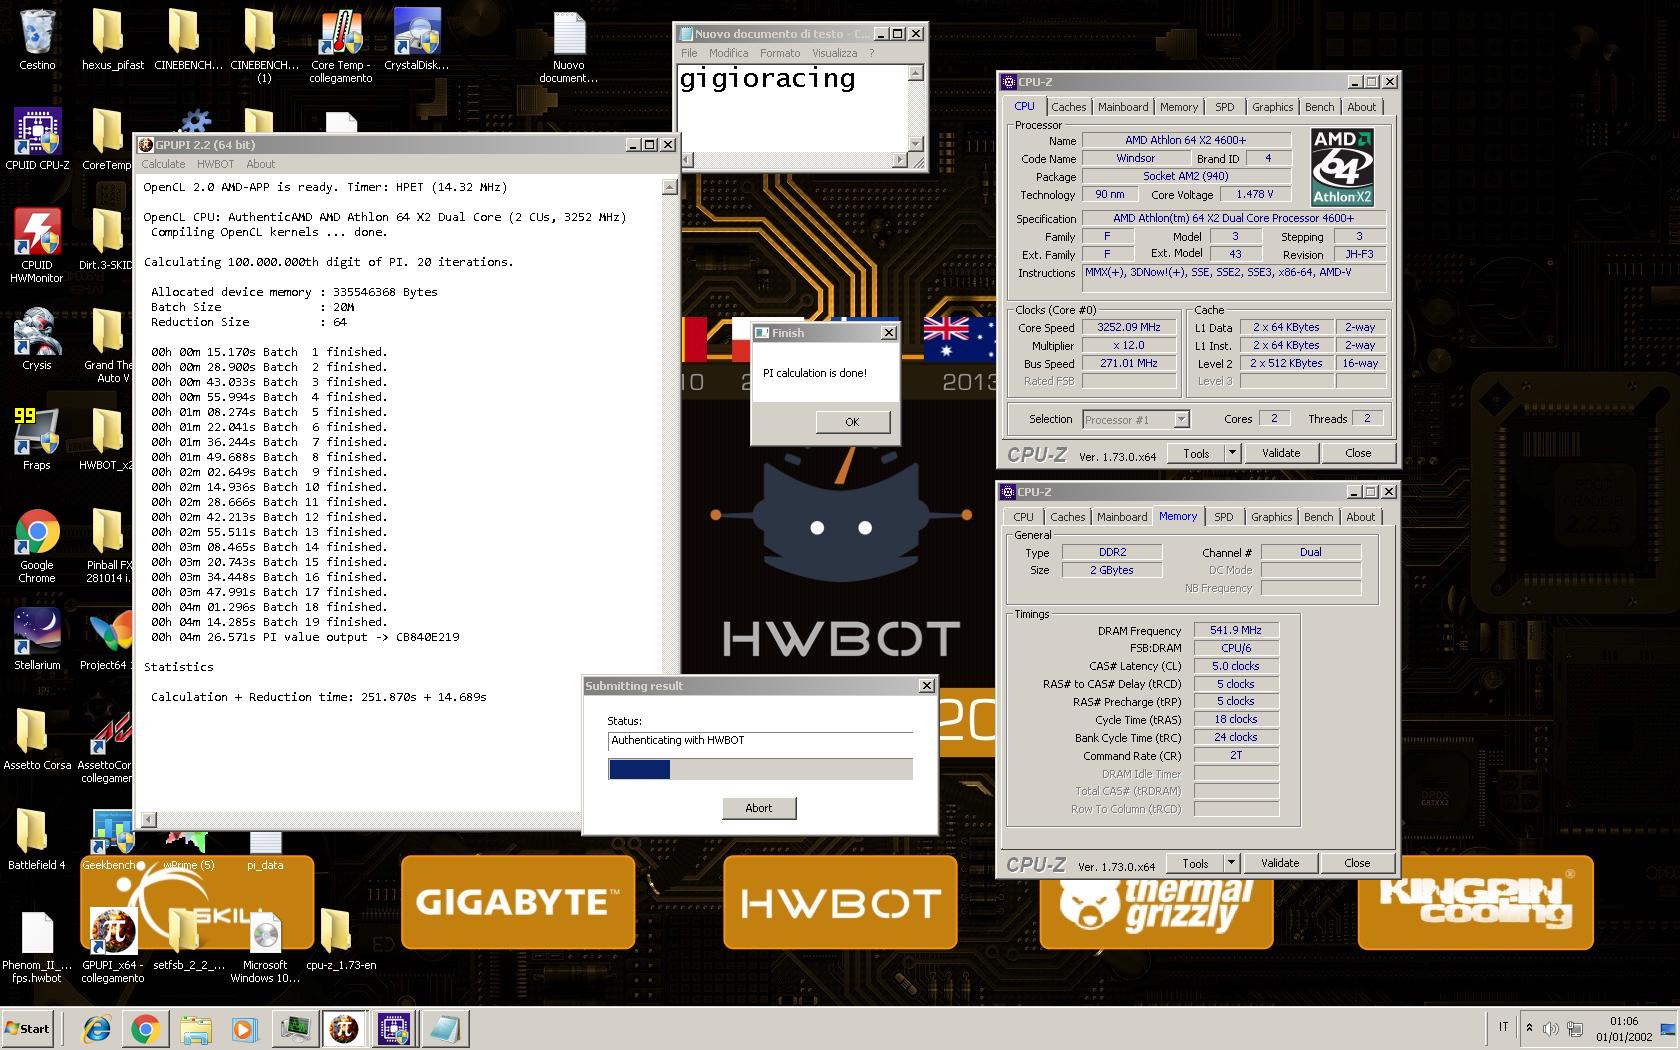Open the About menu in GPUPI
1680x1050 pixels.
pos(260,164)
